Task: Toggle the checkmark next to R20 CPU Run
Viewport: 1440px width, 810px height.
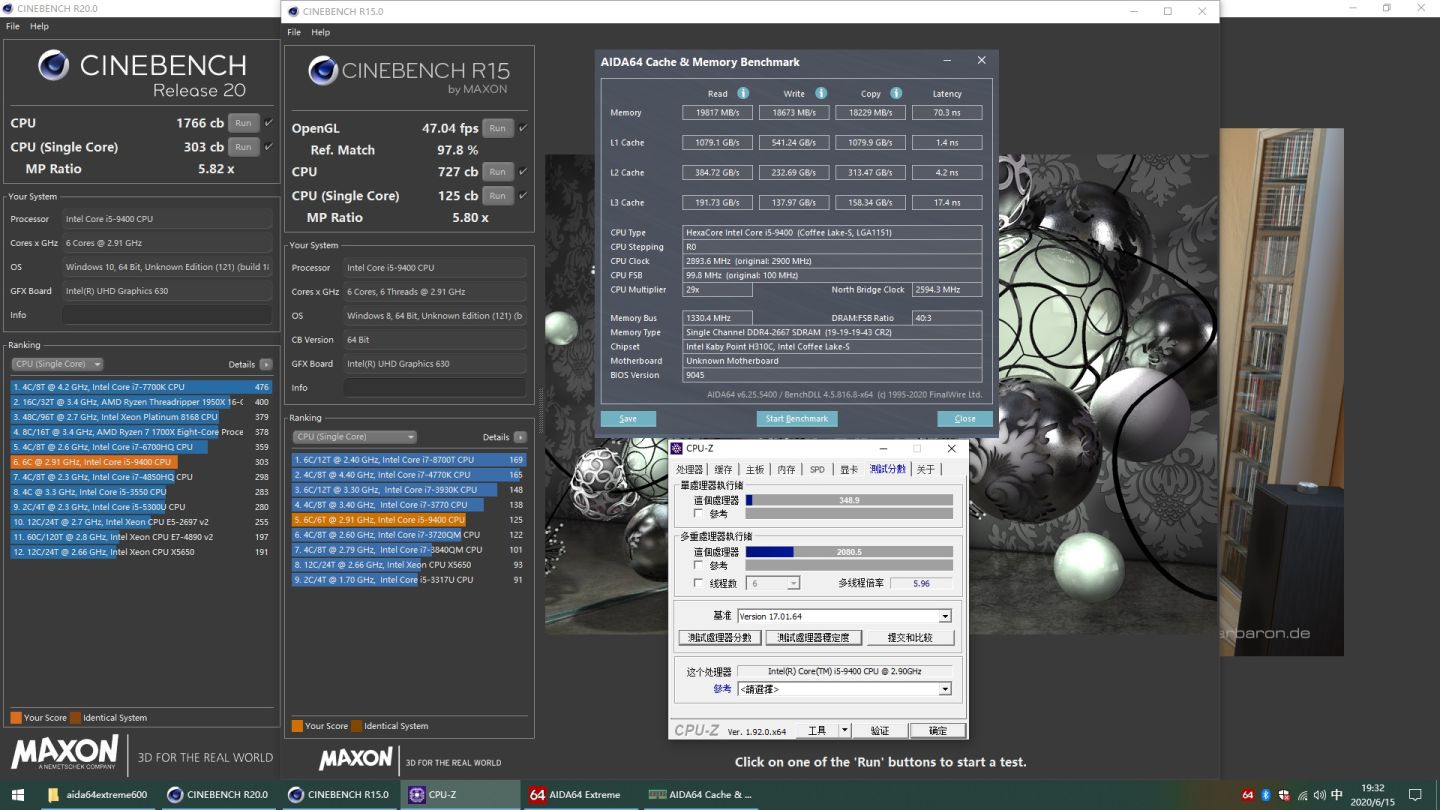Action: [x=268, y=123]
